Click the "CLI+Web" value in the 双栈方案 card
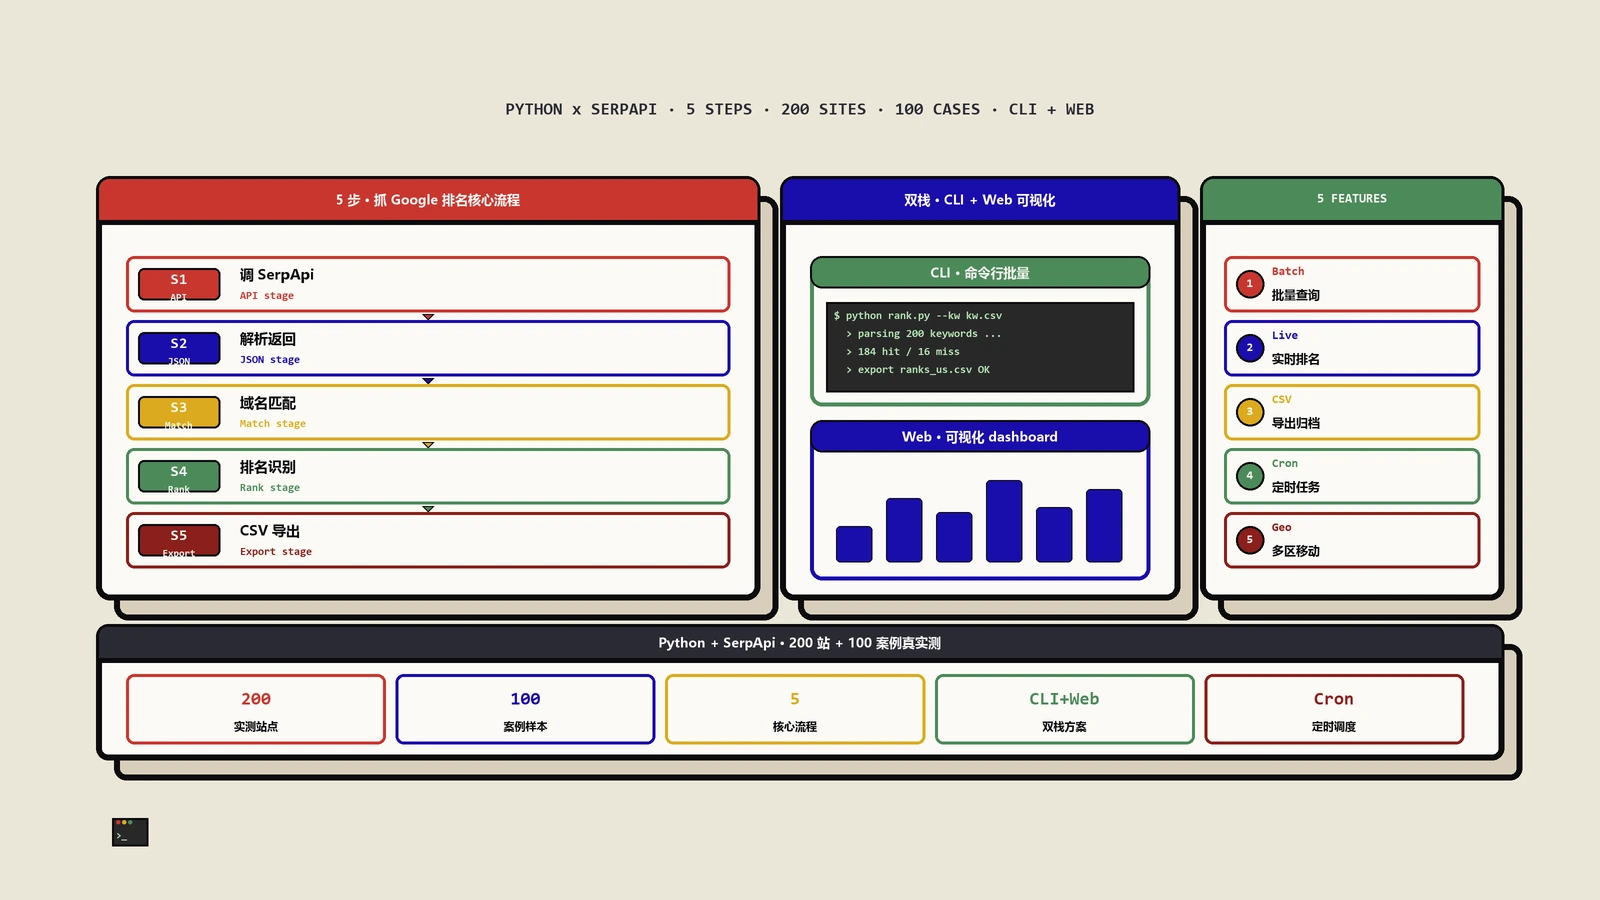The height and width of the screenshot is (900, 1600). click(1064, 699)
